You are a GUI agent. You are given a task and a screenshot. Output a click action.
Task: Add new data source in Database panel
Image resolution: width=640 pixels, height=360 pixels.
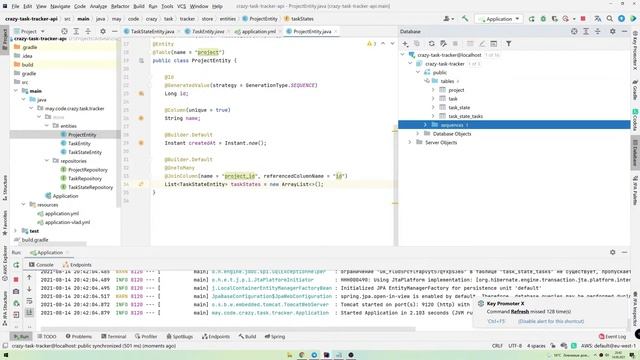pos(405,44)
